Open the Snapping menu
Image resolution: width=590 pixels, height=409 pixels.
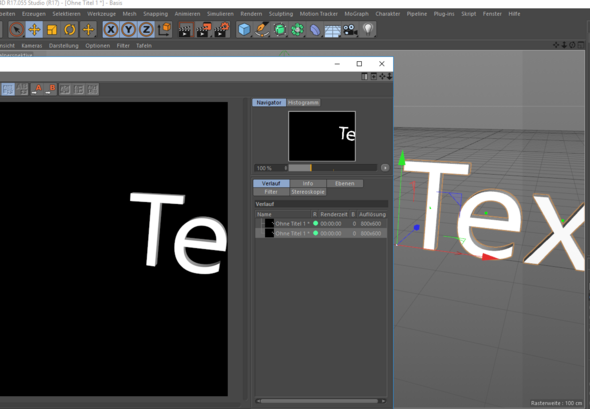(155, 14)
